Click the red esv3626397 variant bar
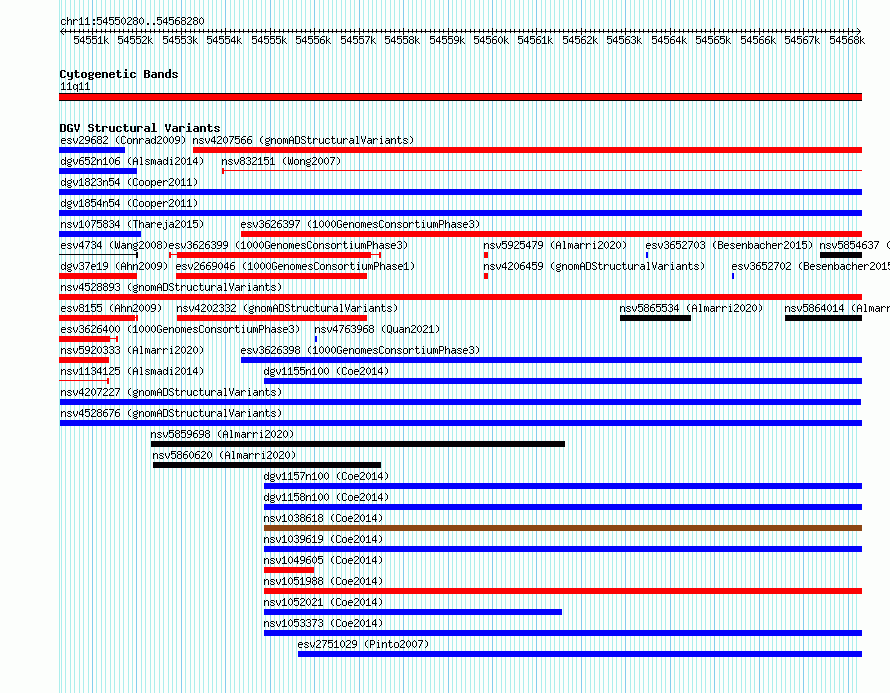The height and width of the screenshot is (693, 890). pyautogui.click(x=551, y=234)
